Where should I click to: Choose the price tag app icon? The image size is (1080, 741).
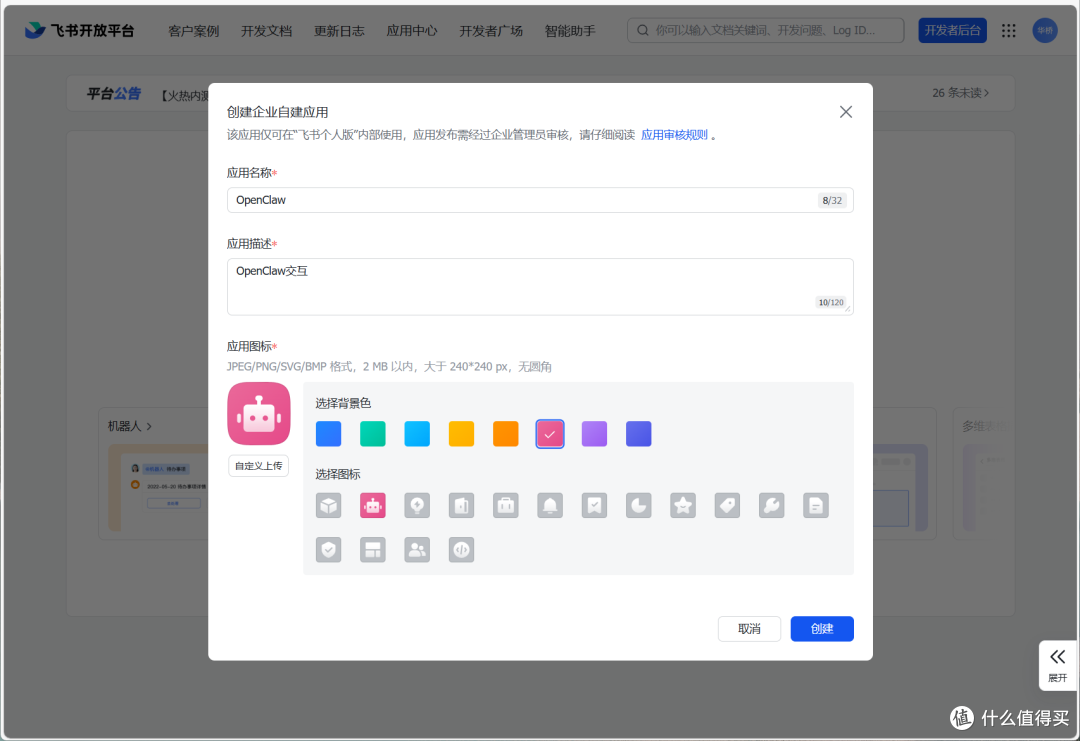[x=727, y=505]
